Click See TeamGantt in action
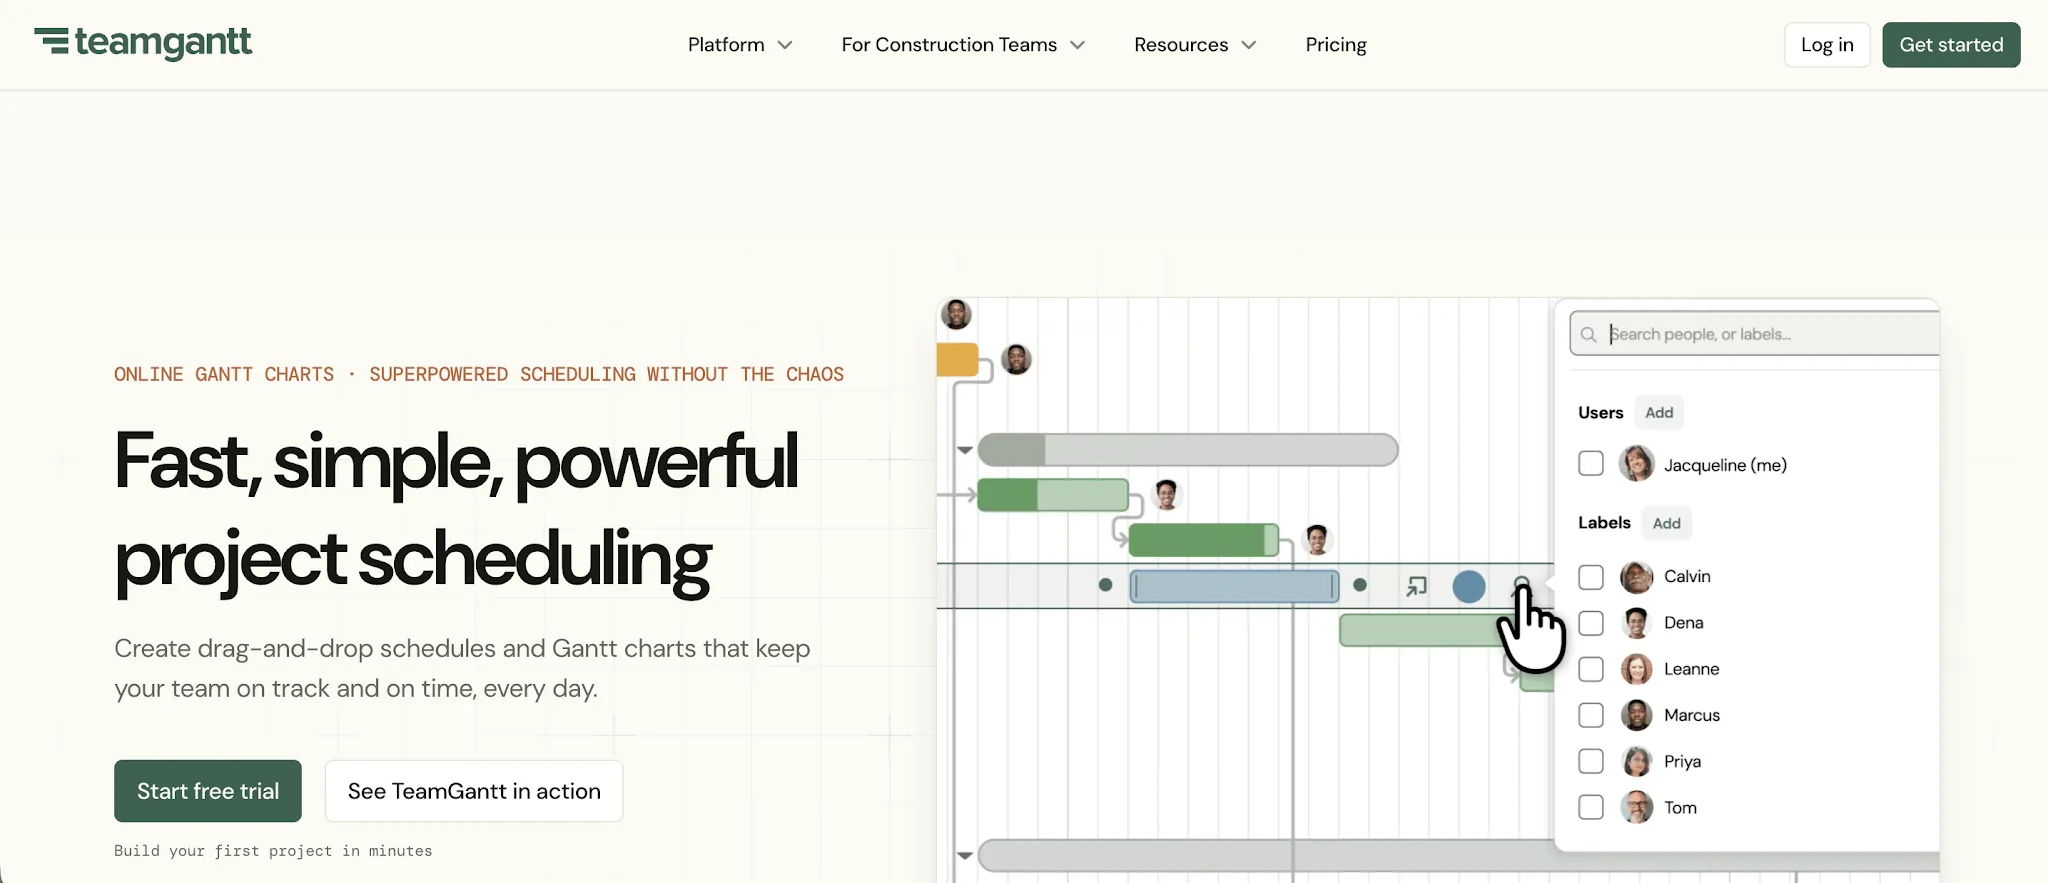Image resolution: width=2048 pixels, height=883 pixels. [x=474, y=791]
